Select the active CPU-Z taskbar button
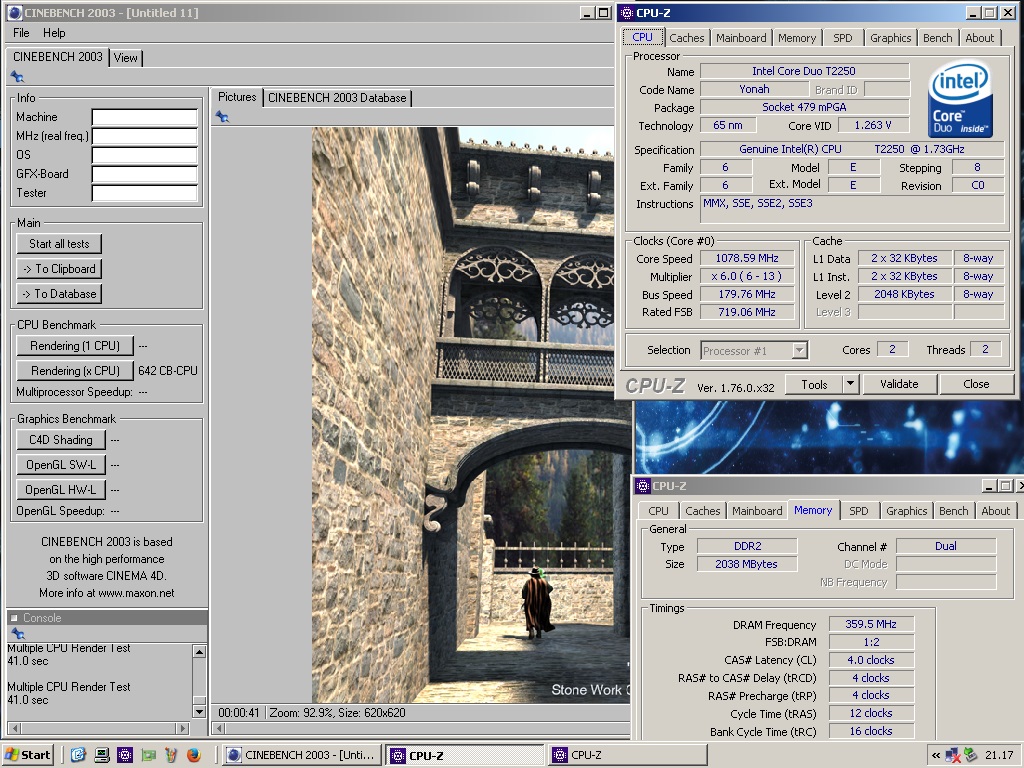The width and height of the screenshot is (1024, 768). (x=465, y=755)
